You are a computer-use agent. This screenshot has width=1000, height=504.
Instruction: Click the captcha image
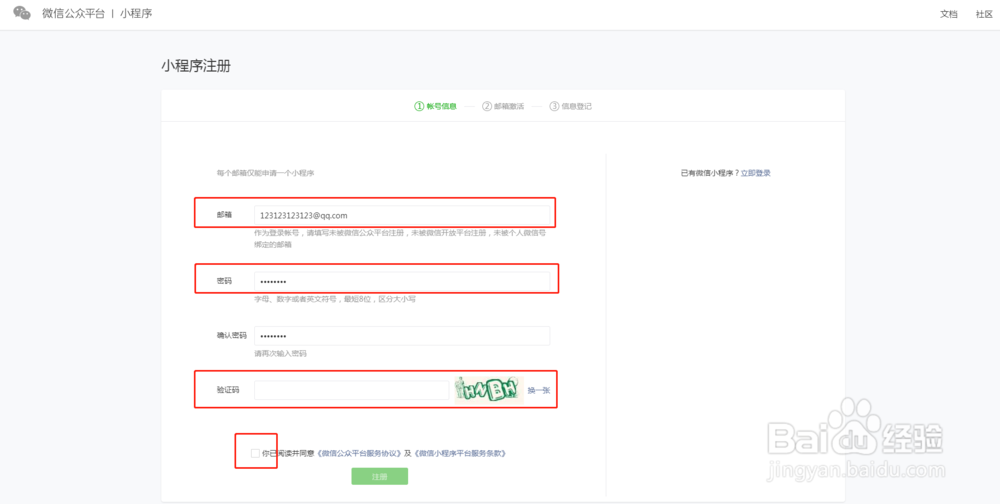point(489,390)
